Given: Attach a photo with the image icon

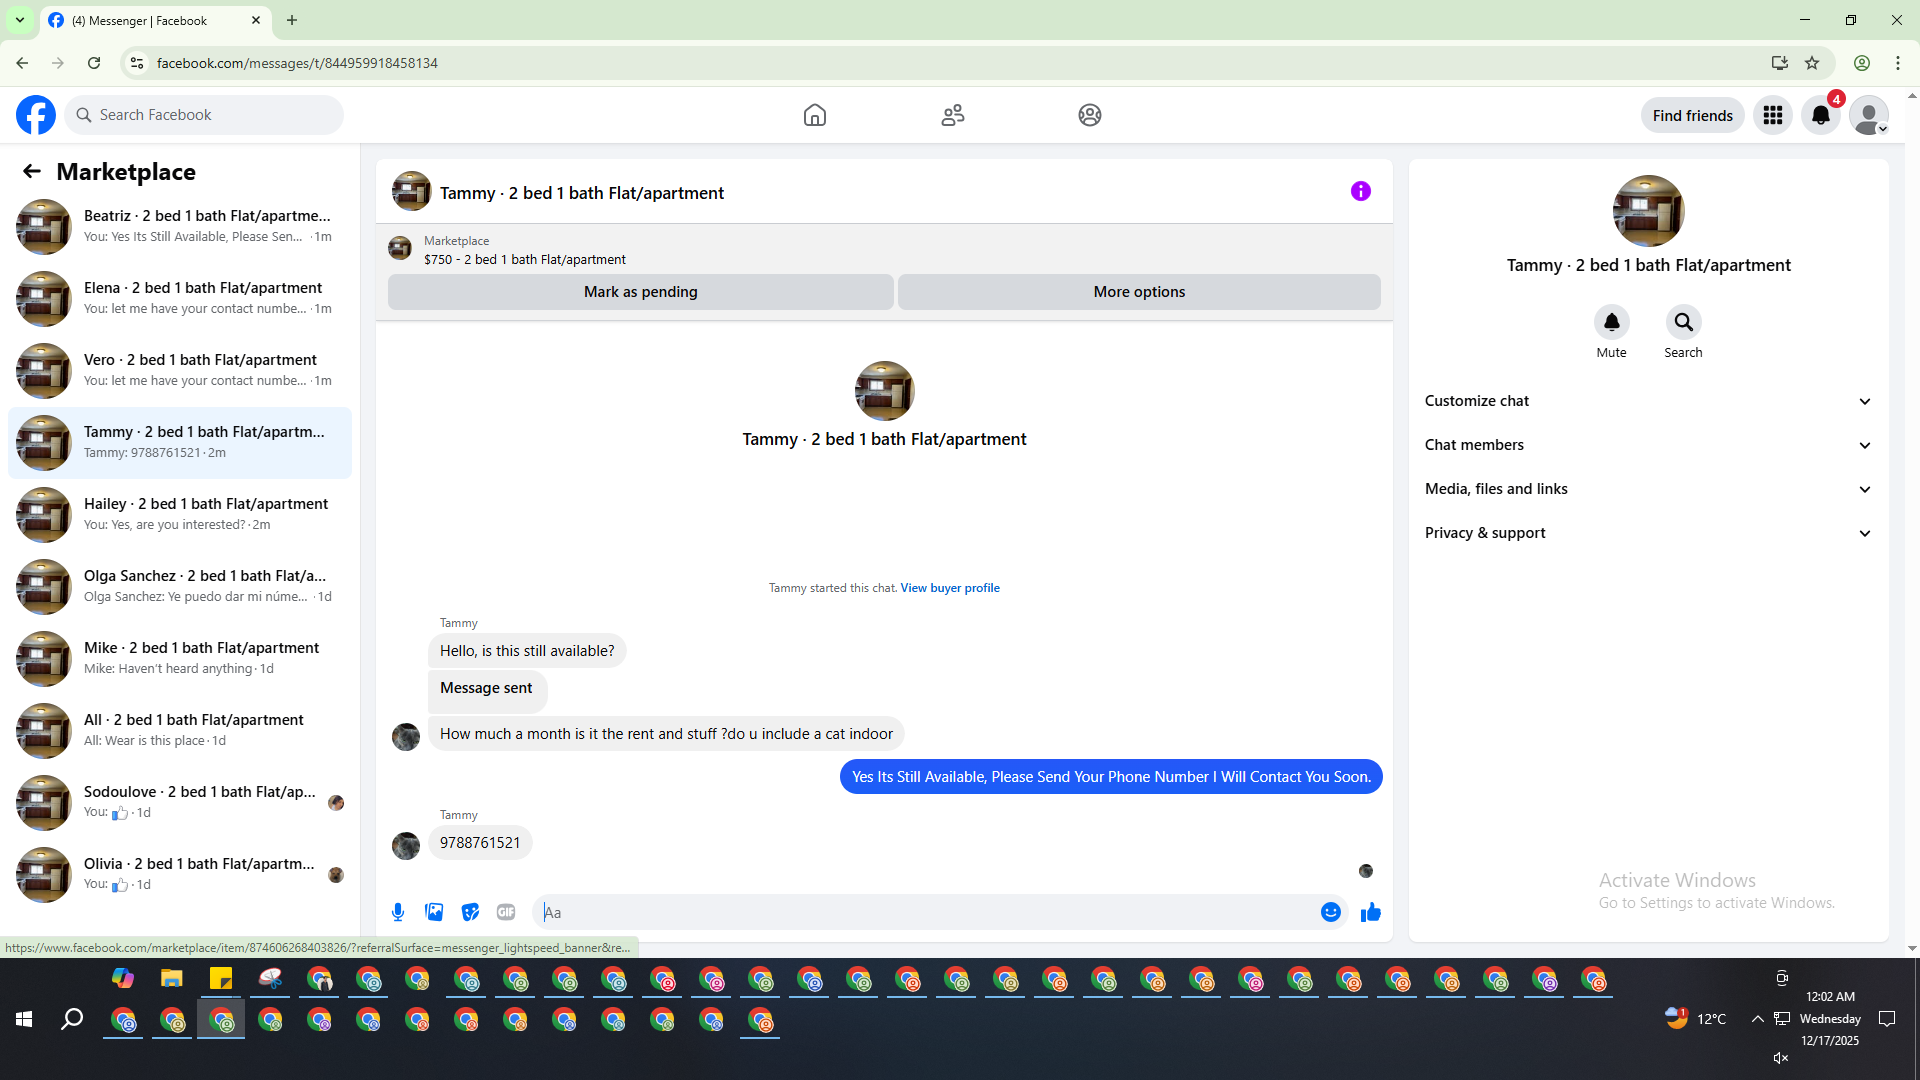Looking at the screenshot, I should point(434,912).
